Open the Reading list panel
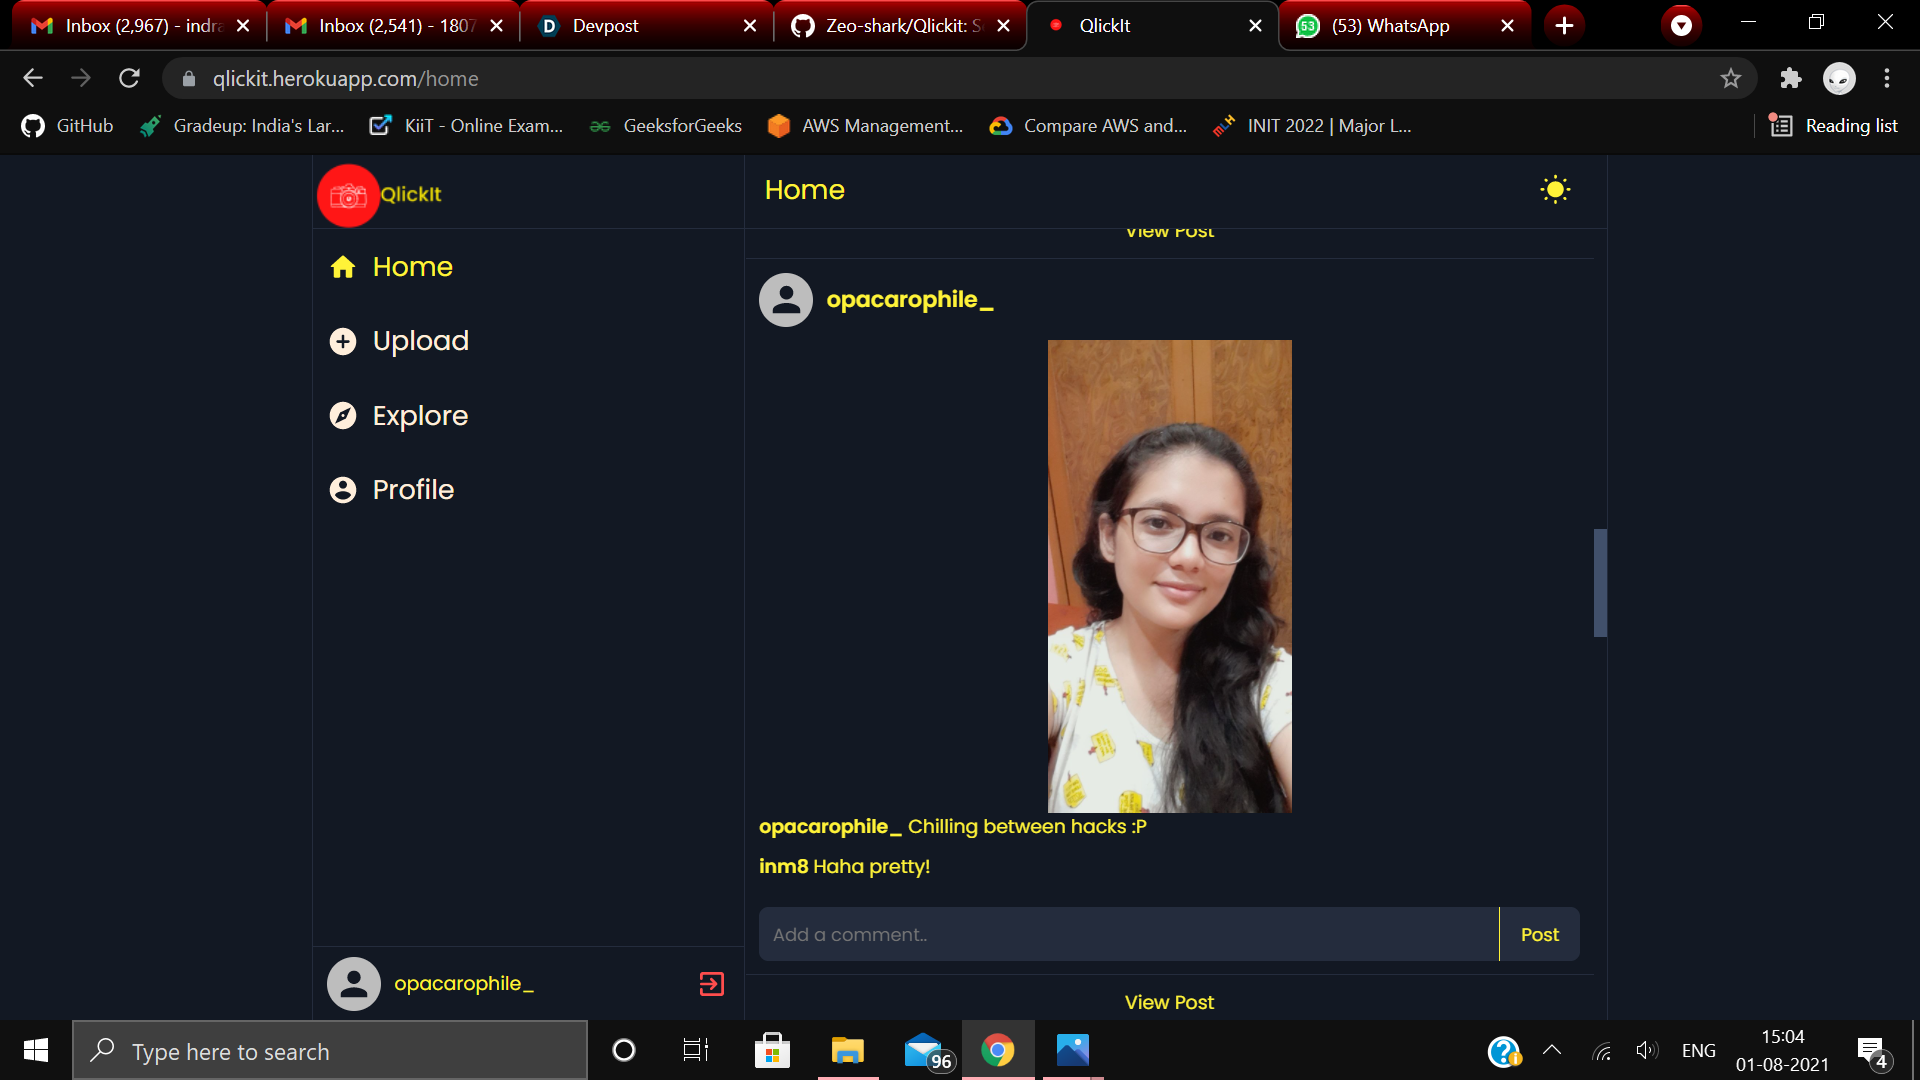The width and height of the screenshot is (1920, 1080). click(1834, 126)
